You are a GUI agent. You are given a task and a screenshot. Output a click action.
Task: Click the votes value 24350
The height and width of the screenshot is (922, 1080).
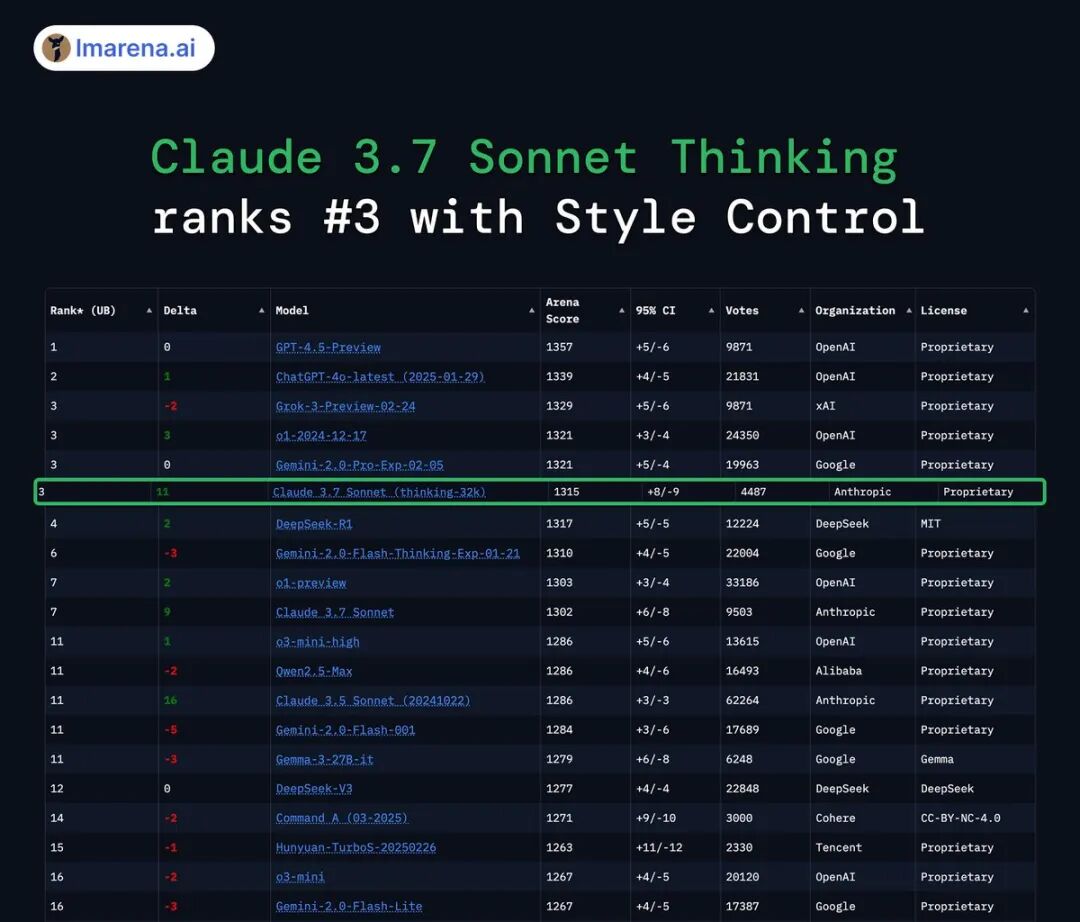[x=742, y=436]
